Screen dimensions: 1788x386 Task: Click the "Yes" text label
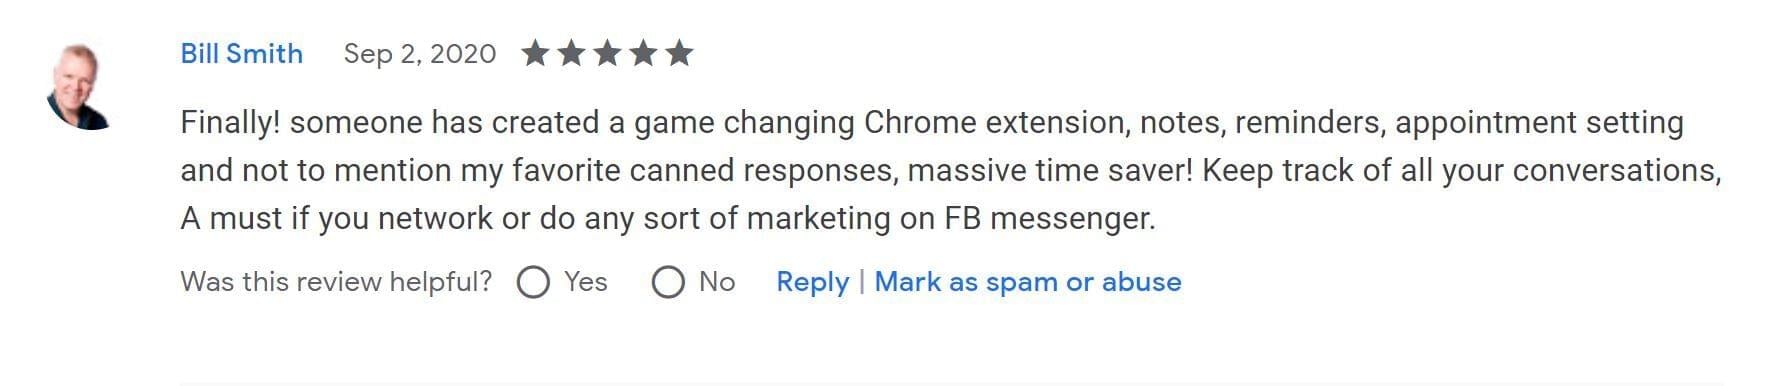(585, 282)
